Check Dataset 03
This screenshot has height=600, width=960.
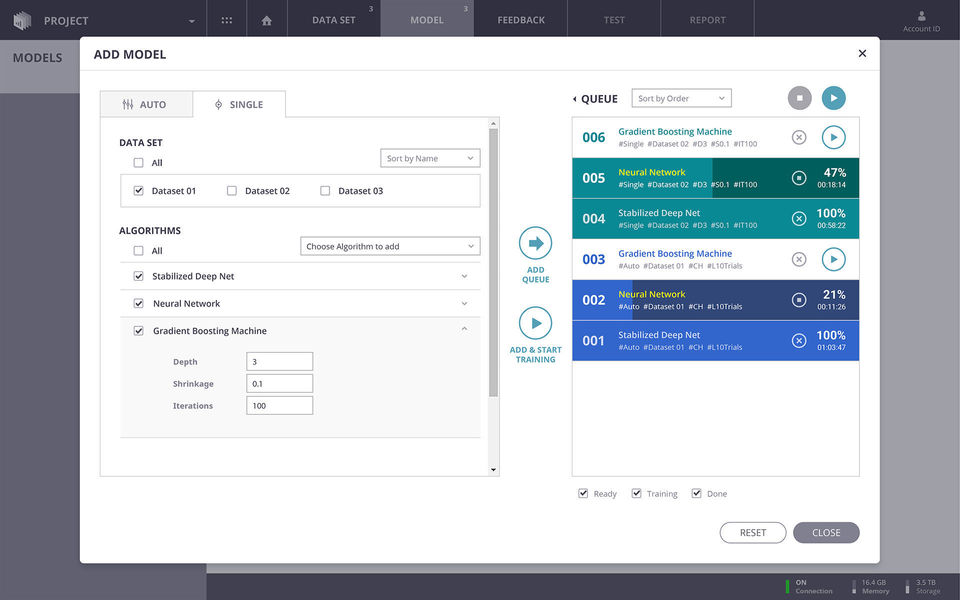point(325,191)
